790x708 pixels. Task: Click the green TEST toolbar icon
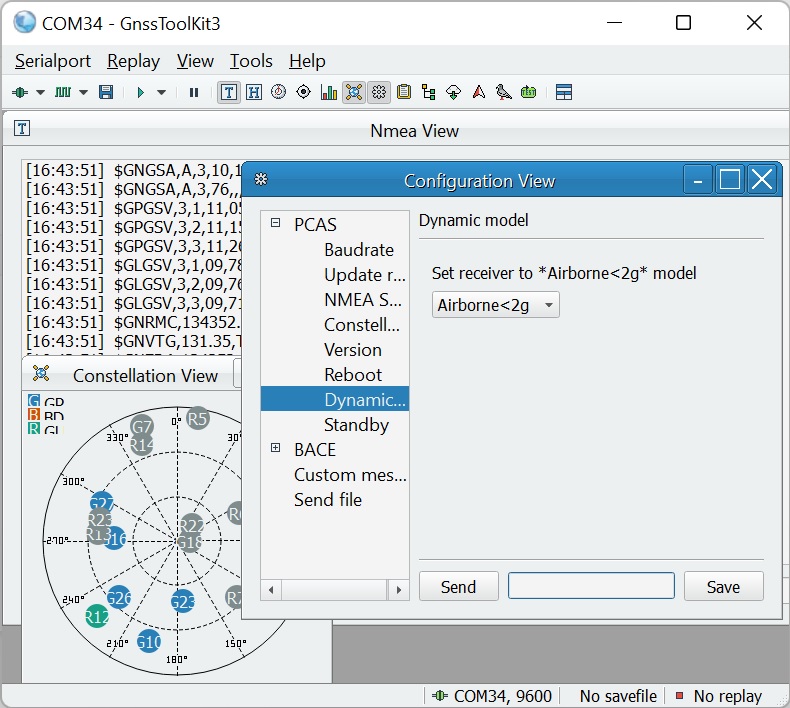tap(528, 92)
